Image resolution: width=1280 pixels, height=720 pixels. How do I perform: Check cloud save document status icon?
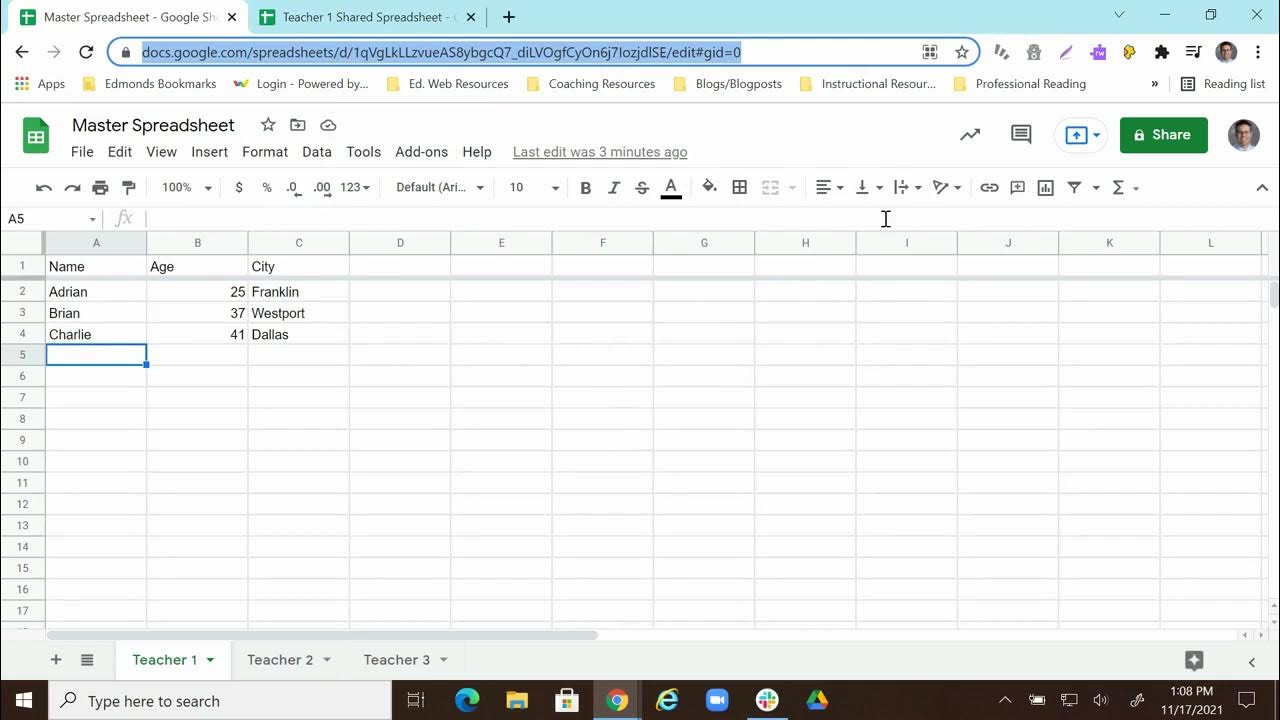(328, 125)
